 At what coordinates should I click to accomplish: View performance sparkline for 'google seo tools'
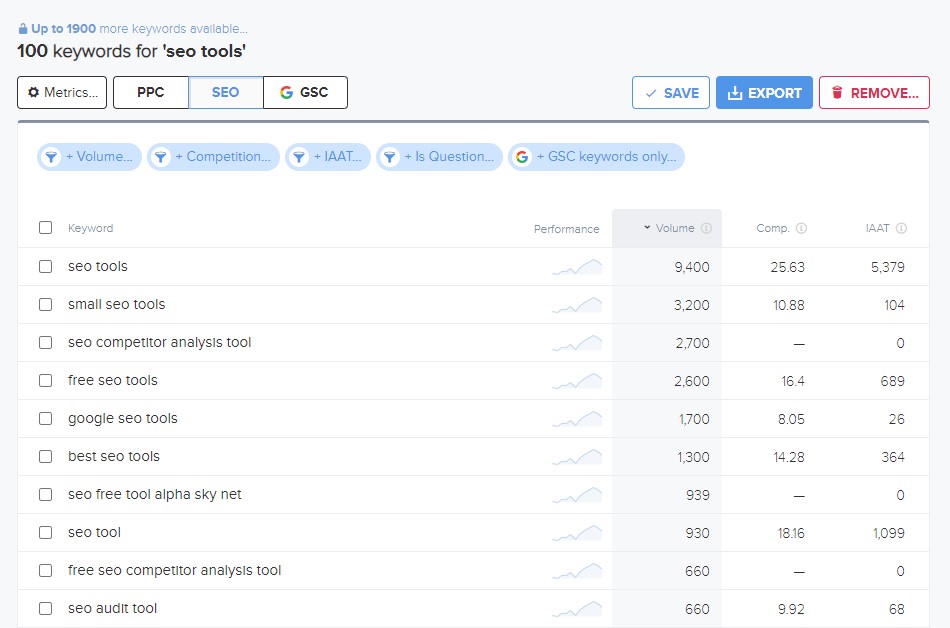tap(577, 419)
